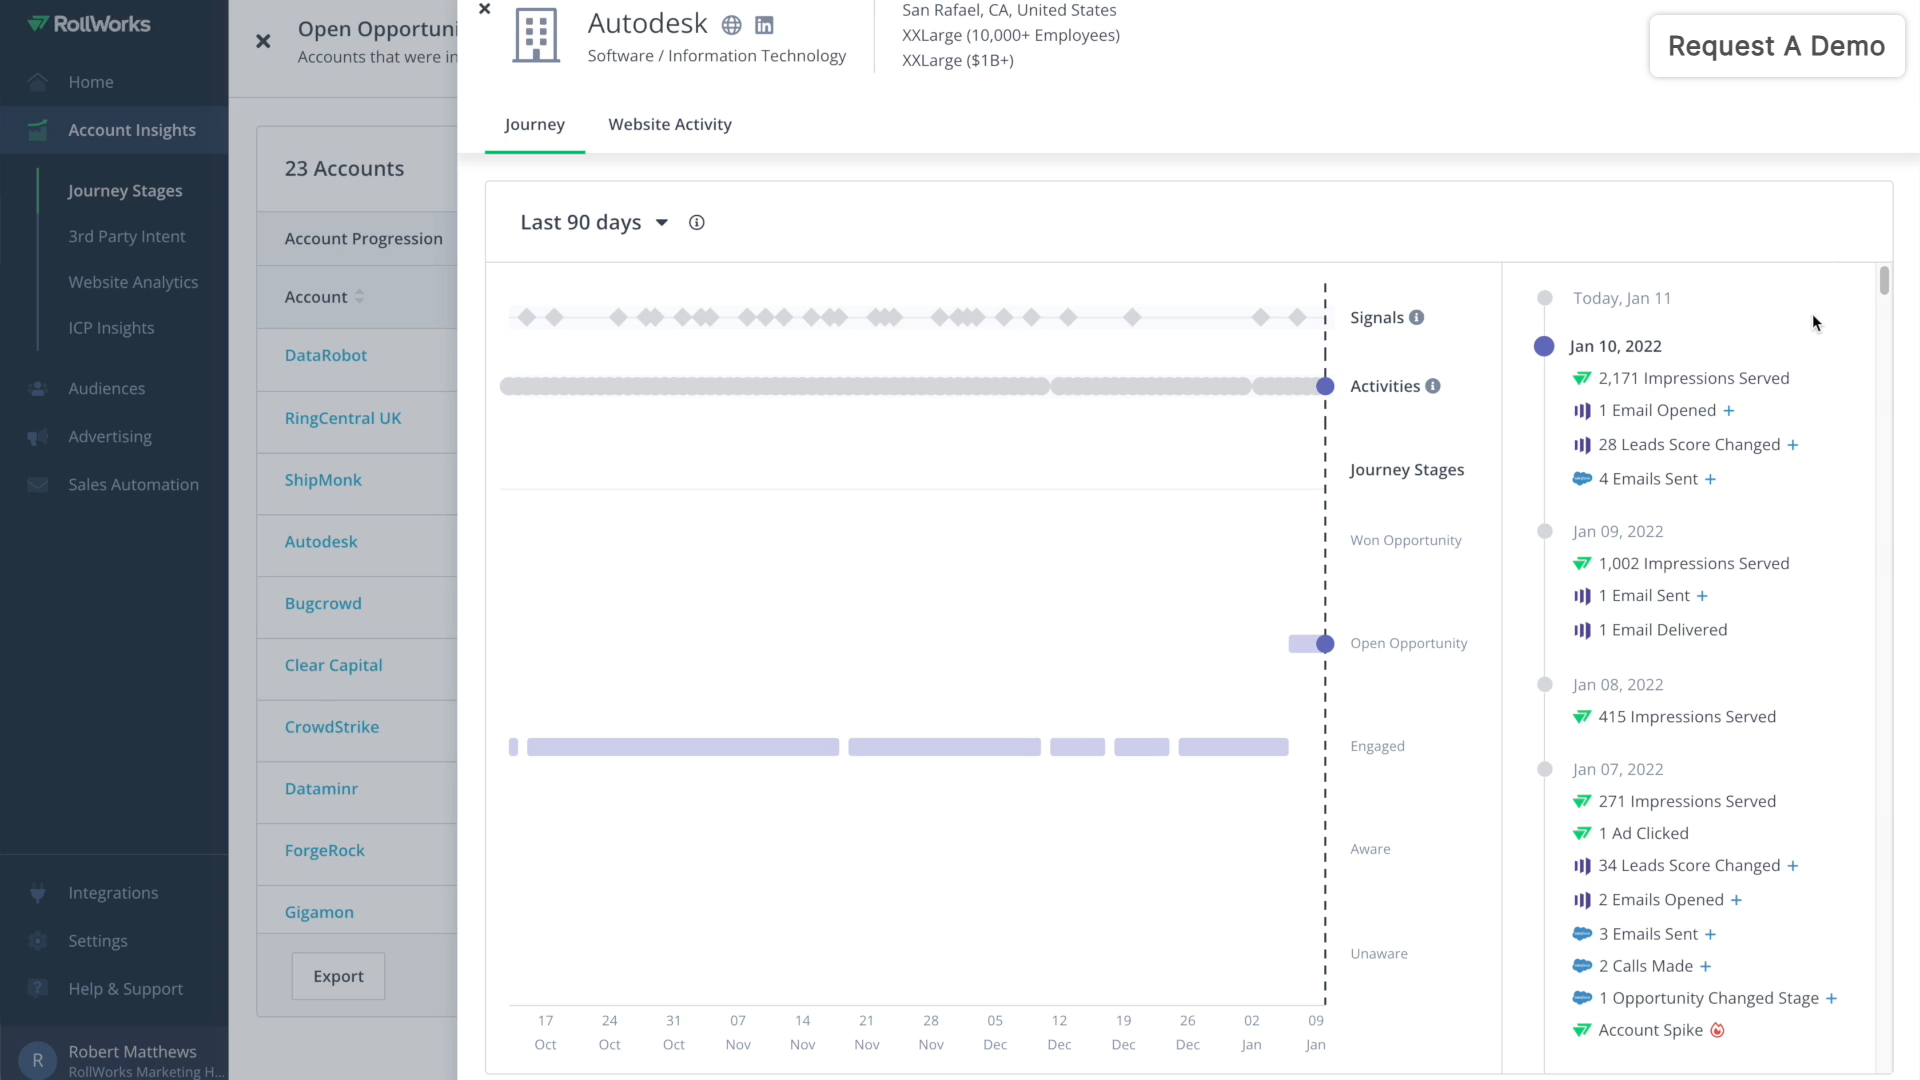Click Account Progression heading
Viewport: 1920px width, 1080px height.
[363, 239]
